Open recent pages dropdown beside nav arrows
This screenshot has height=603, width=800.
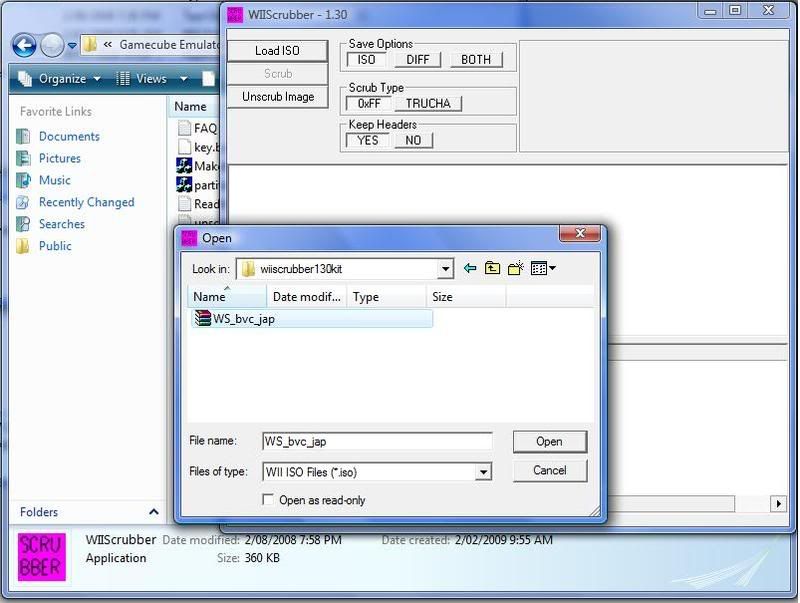point(72,45)
